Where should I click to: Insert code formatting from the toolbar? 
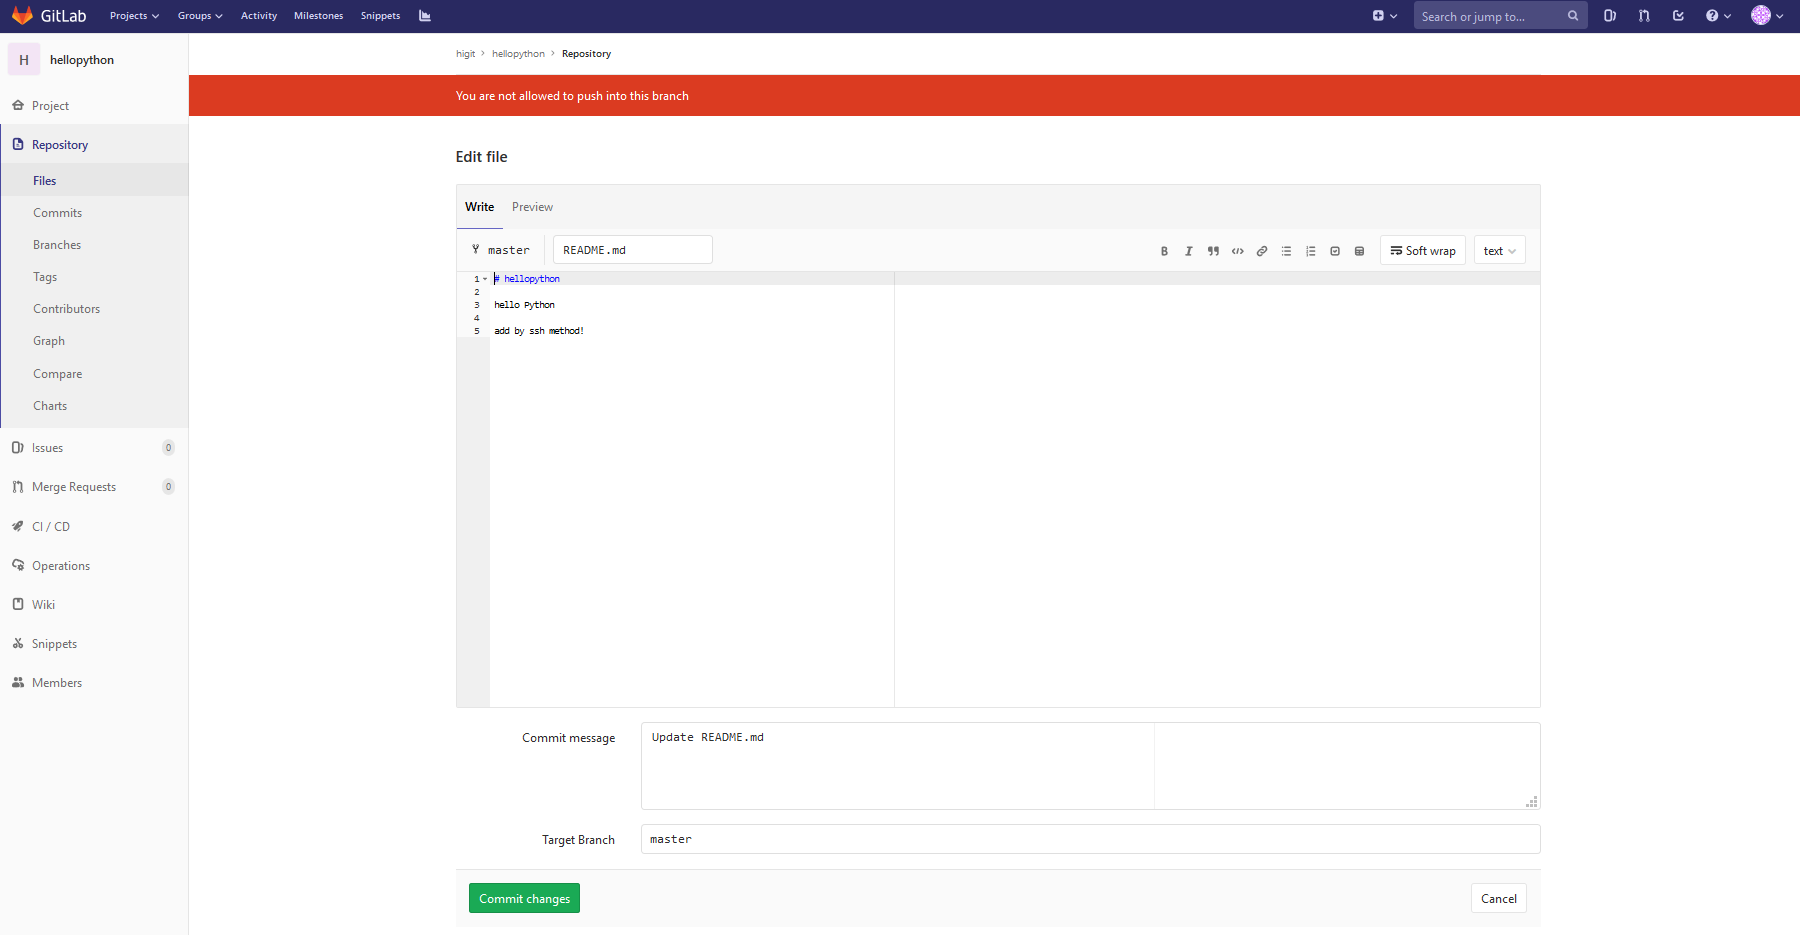tap(1238, 251)
